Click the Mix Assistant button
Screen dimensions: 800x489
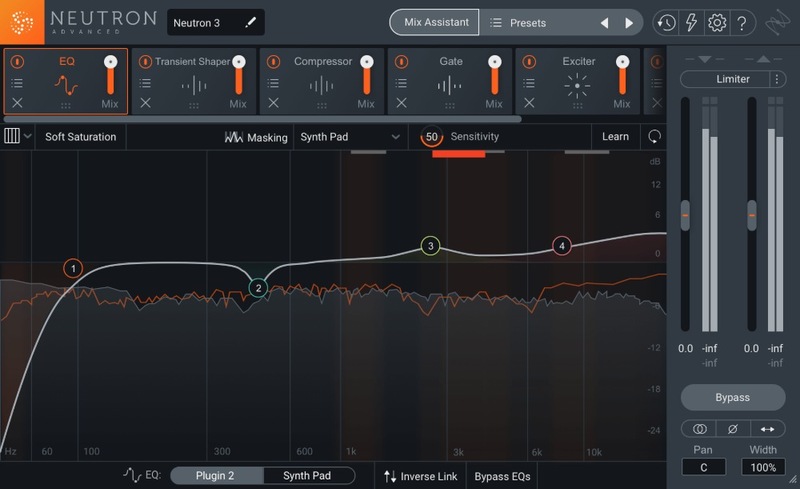coord(436,22)
